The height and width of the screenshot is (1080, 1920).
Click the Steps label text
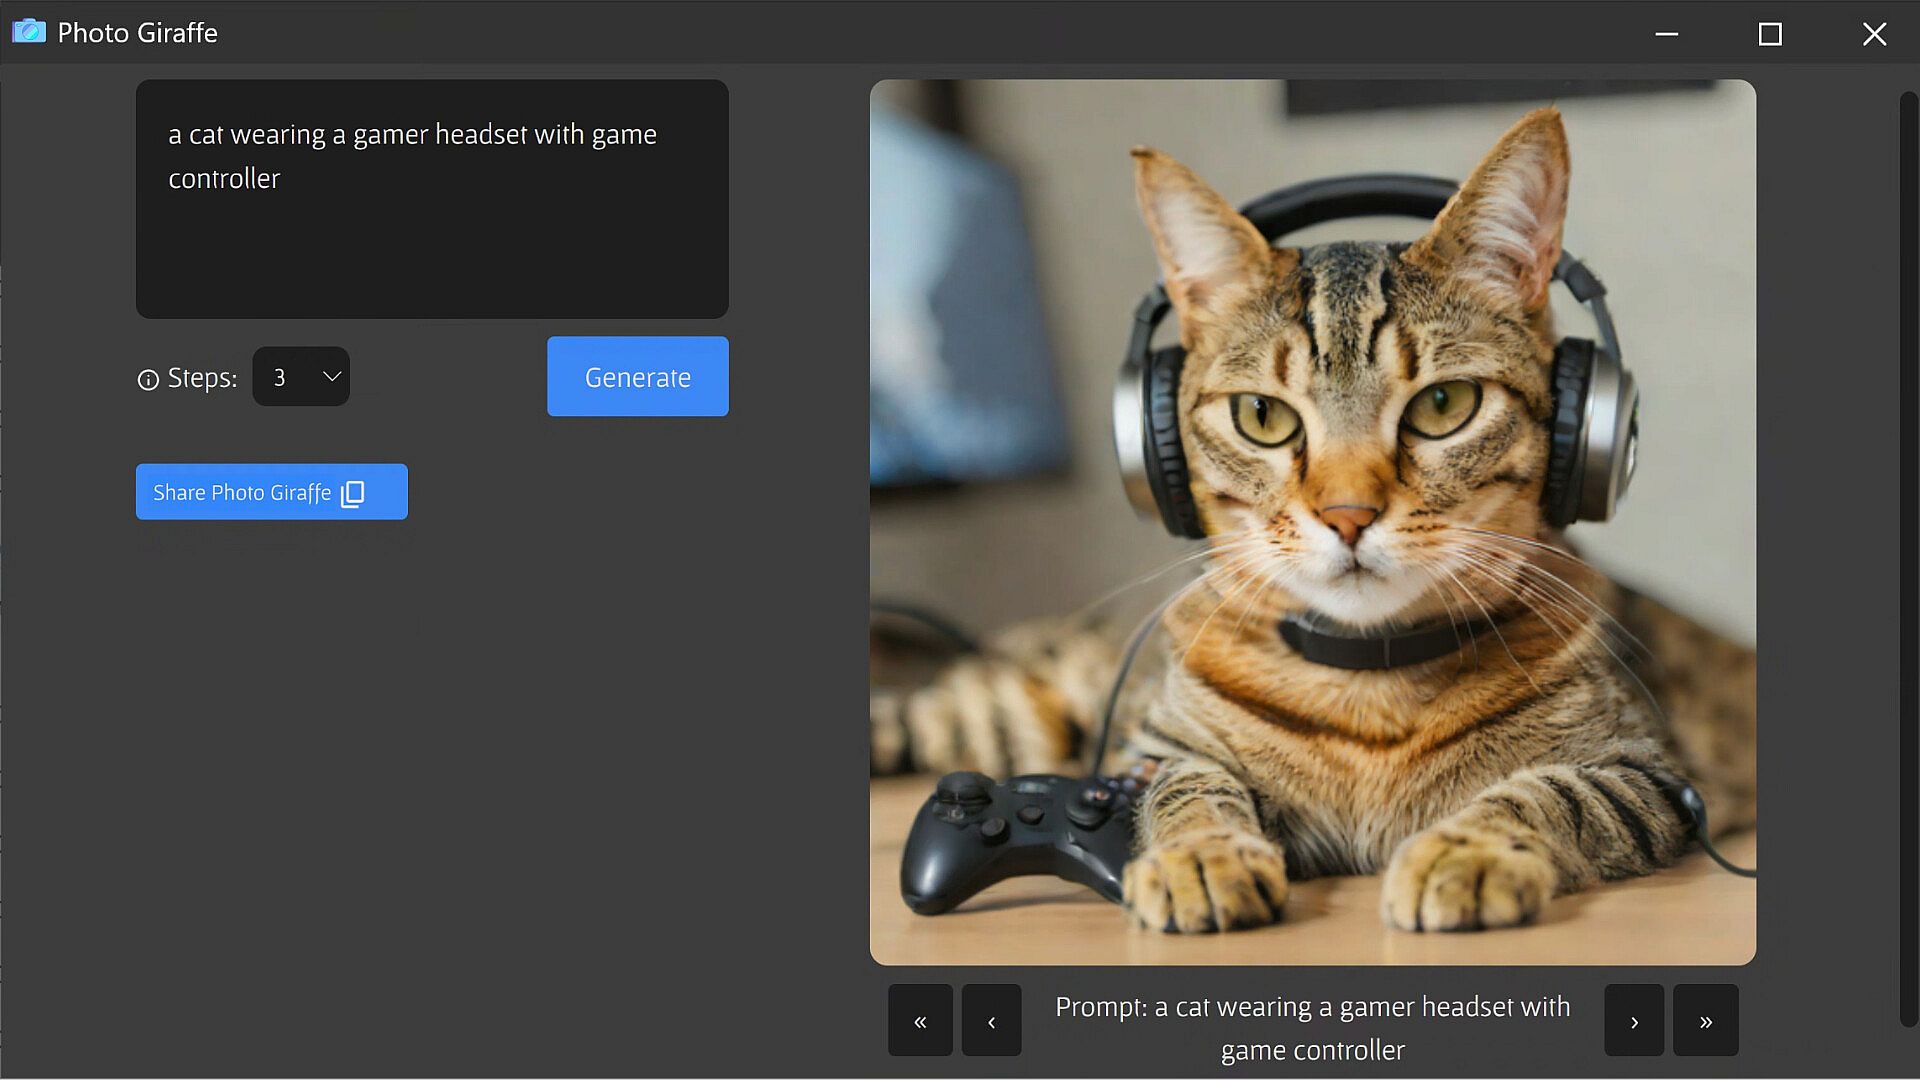[x=202, y=378]
